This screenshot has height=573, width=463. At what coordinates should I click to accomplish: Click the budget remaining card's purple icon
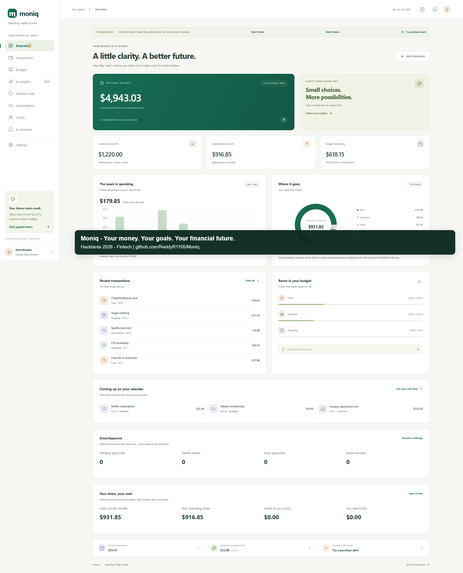[420, 144]
